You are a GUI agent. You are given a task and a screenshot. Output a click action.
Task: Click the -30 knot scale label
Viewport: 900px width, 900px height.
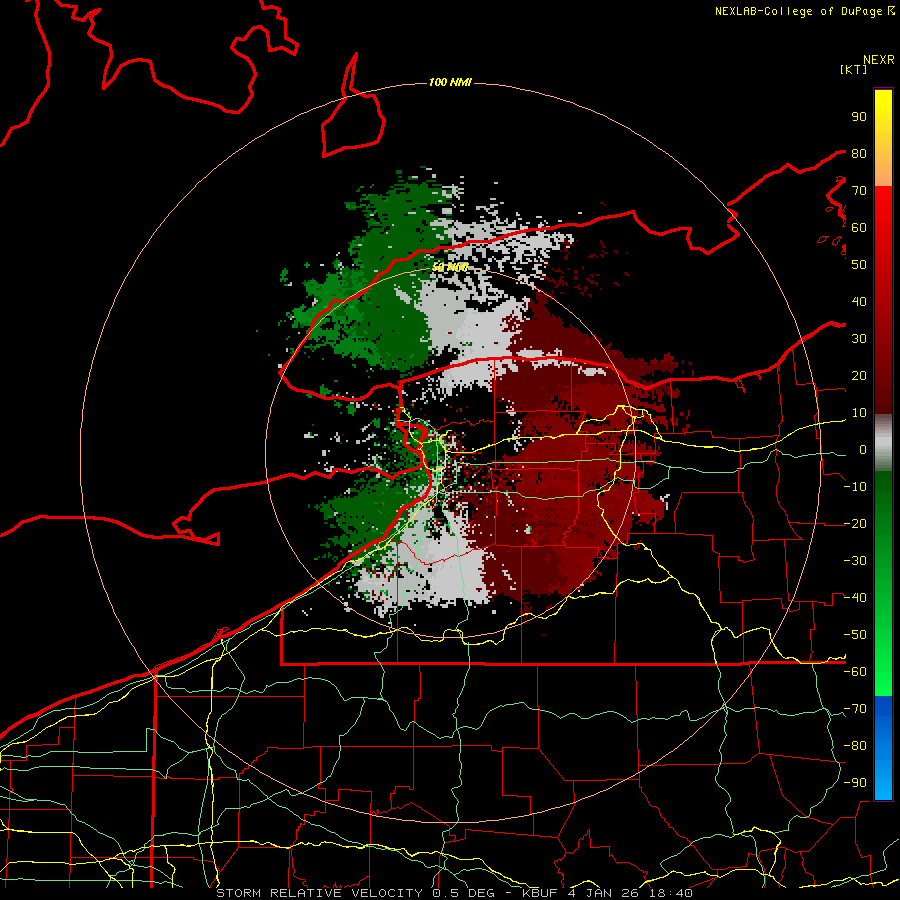tap(855, 561)
